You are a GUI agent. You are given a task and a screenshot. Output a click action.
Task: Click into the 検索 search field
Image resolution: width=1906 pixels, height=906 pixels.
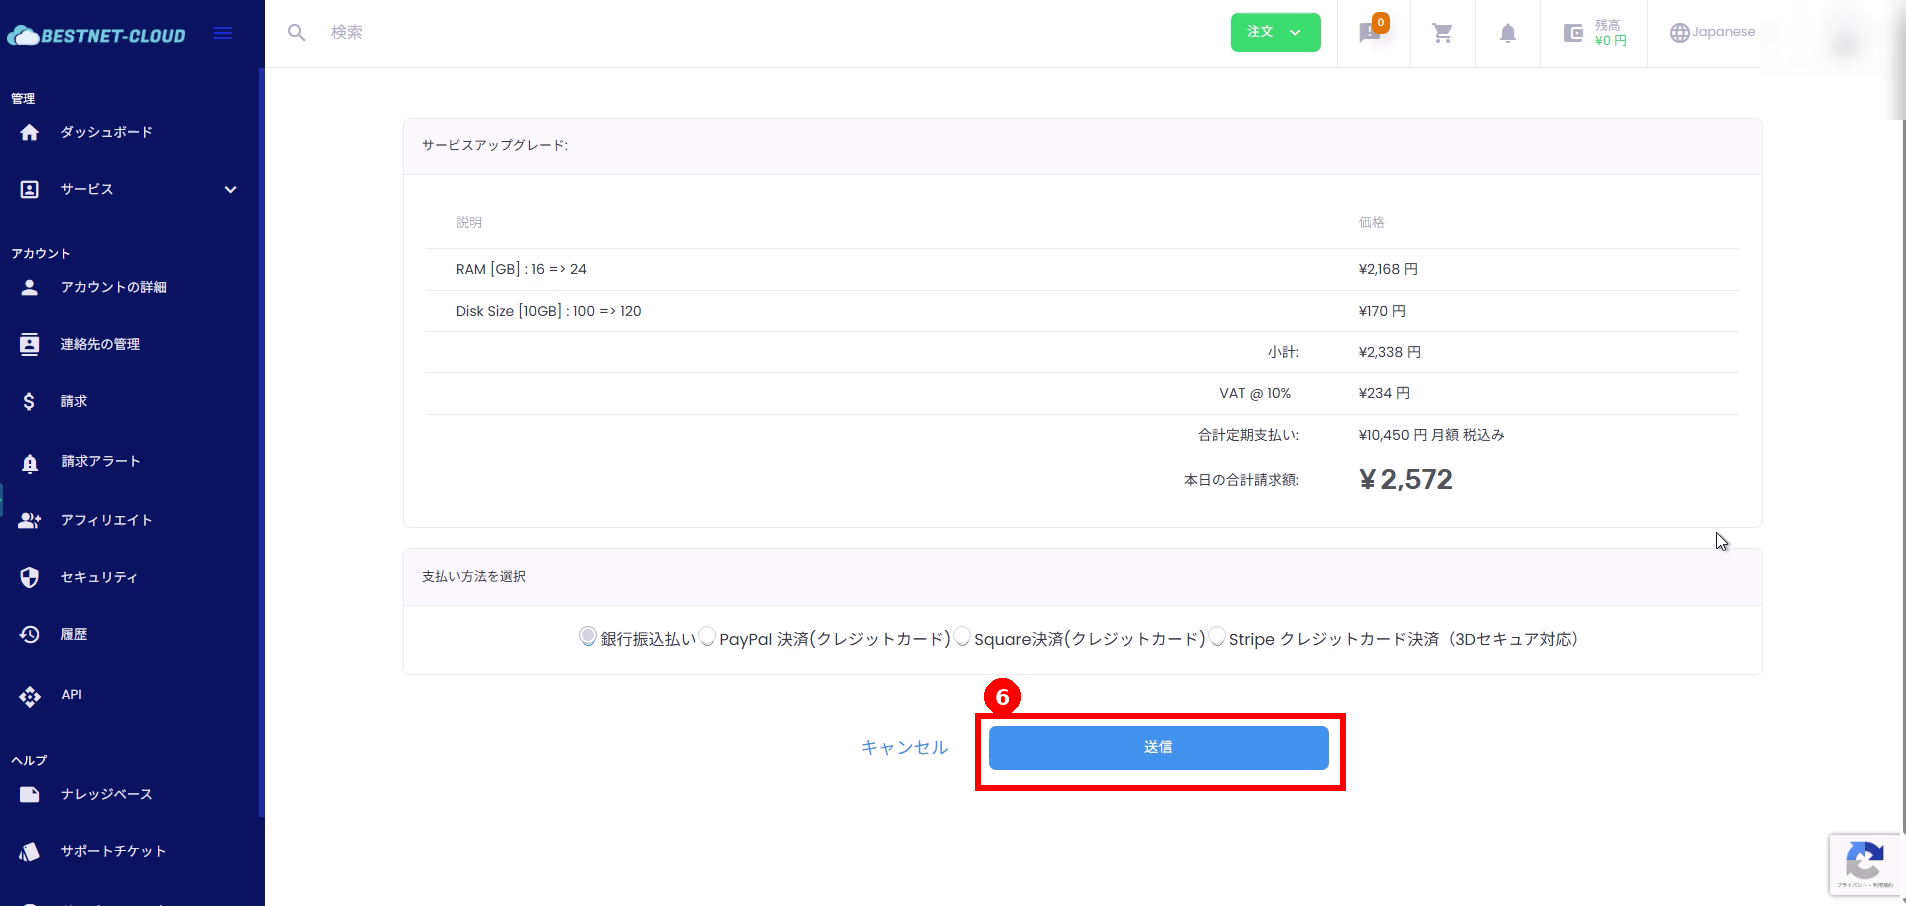pos(600,33)
